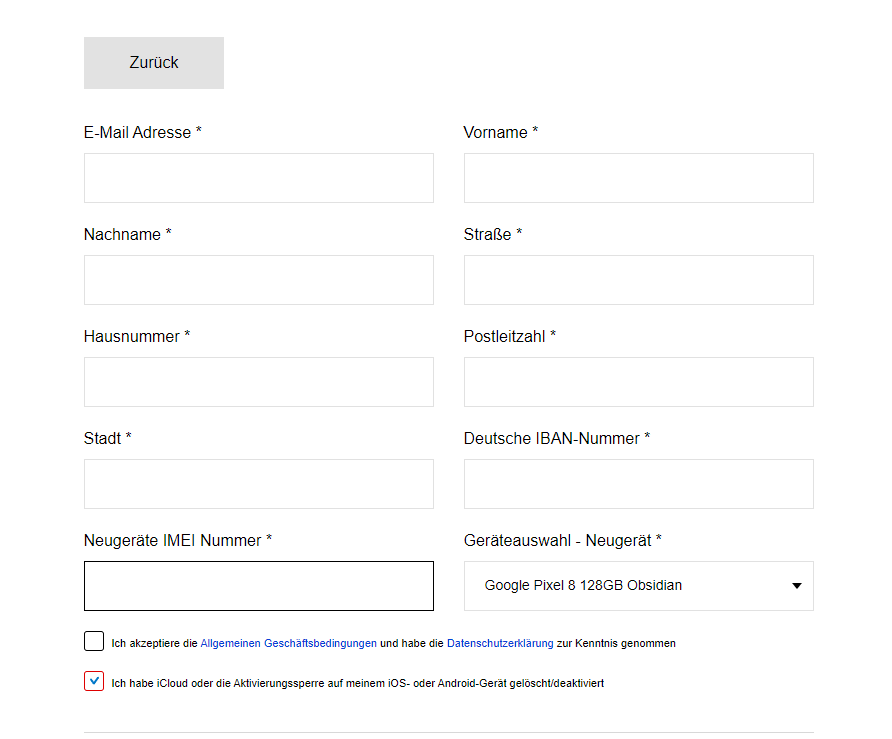Focus the Neugeräte IMEI Nummer field

(259, 586)
